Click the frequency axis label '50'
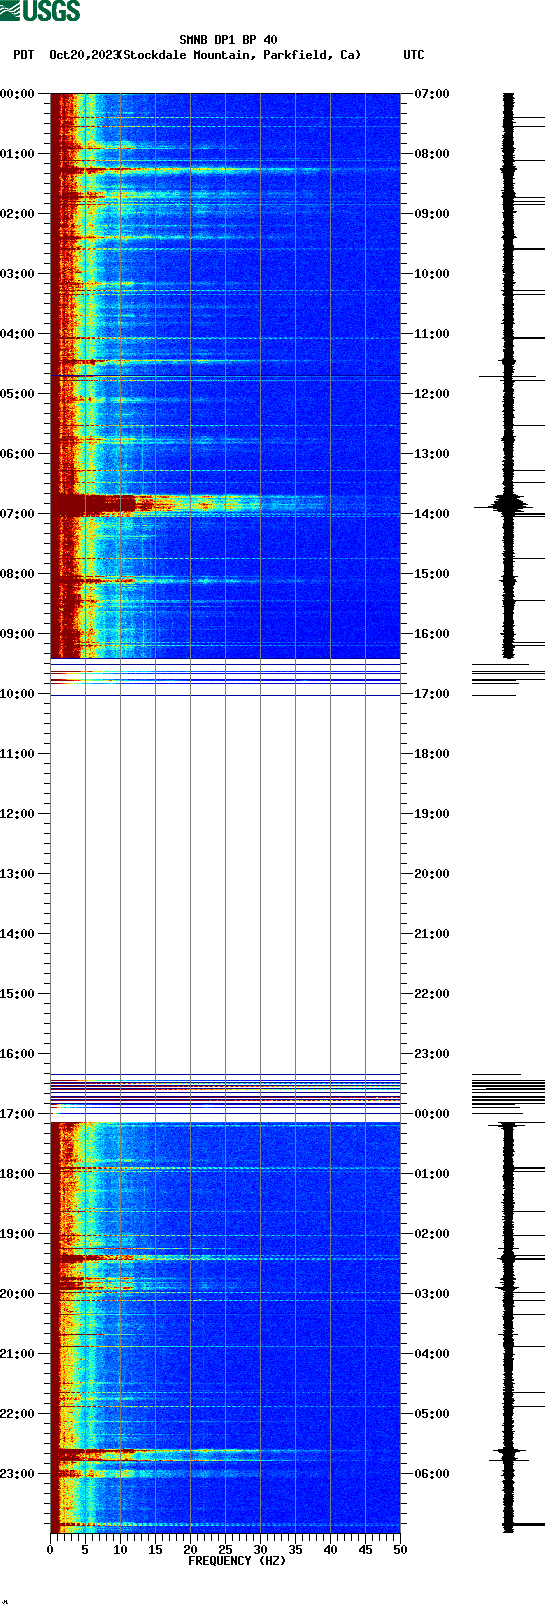552x1613 pixels. coord(400,1550)
